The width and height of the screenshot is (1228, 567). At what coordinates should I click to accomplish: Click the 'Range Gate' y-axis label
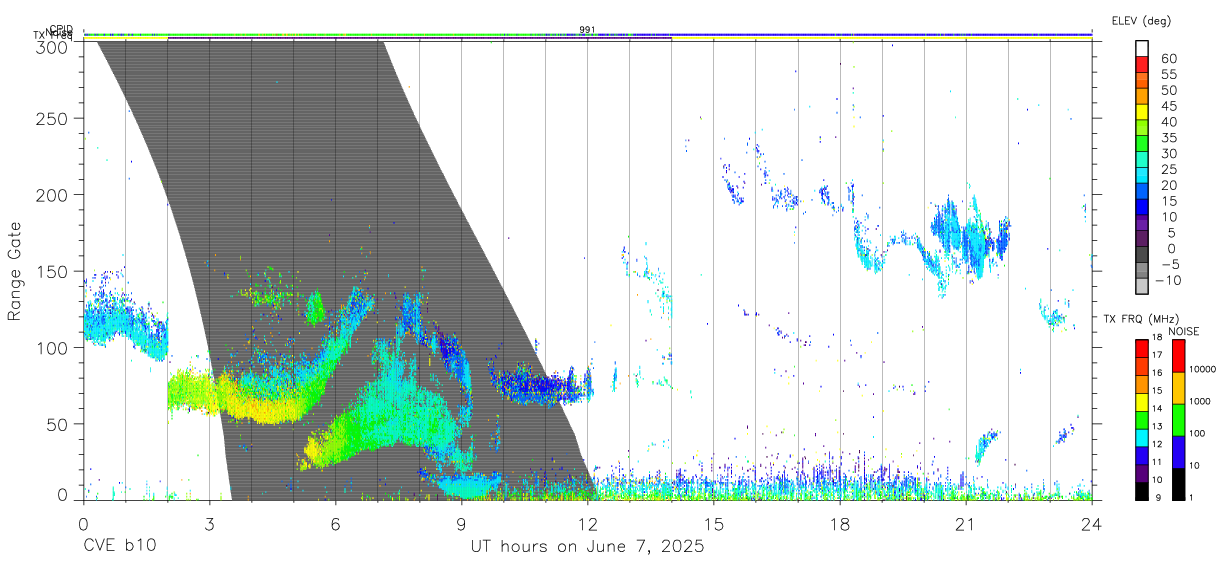click(15, 271)
